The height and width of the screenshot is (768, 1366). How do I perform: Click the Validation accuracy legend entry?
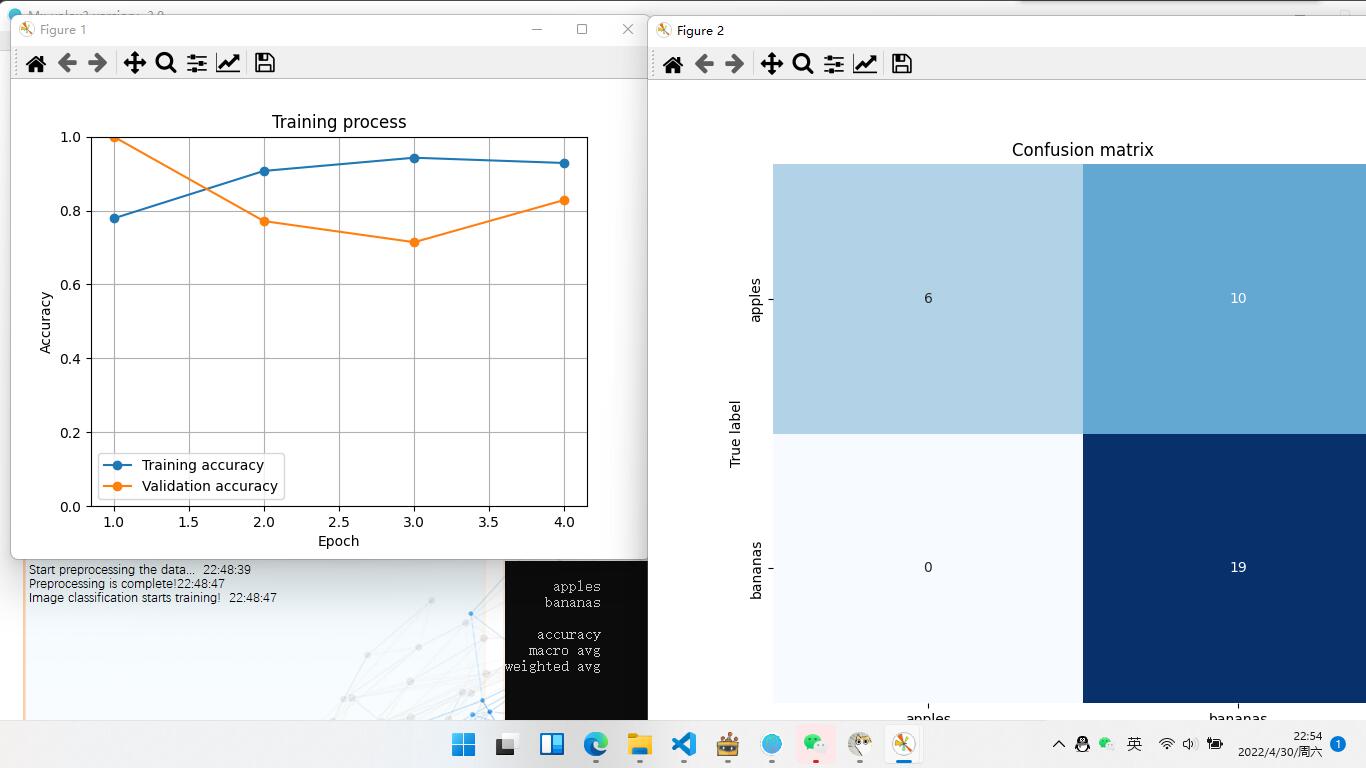pyautogui.click(x=191, y=486)
